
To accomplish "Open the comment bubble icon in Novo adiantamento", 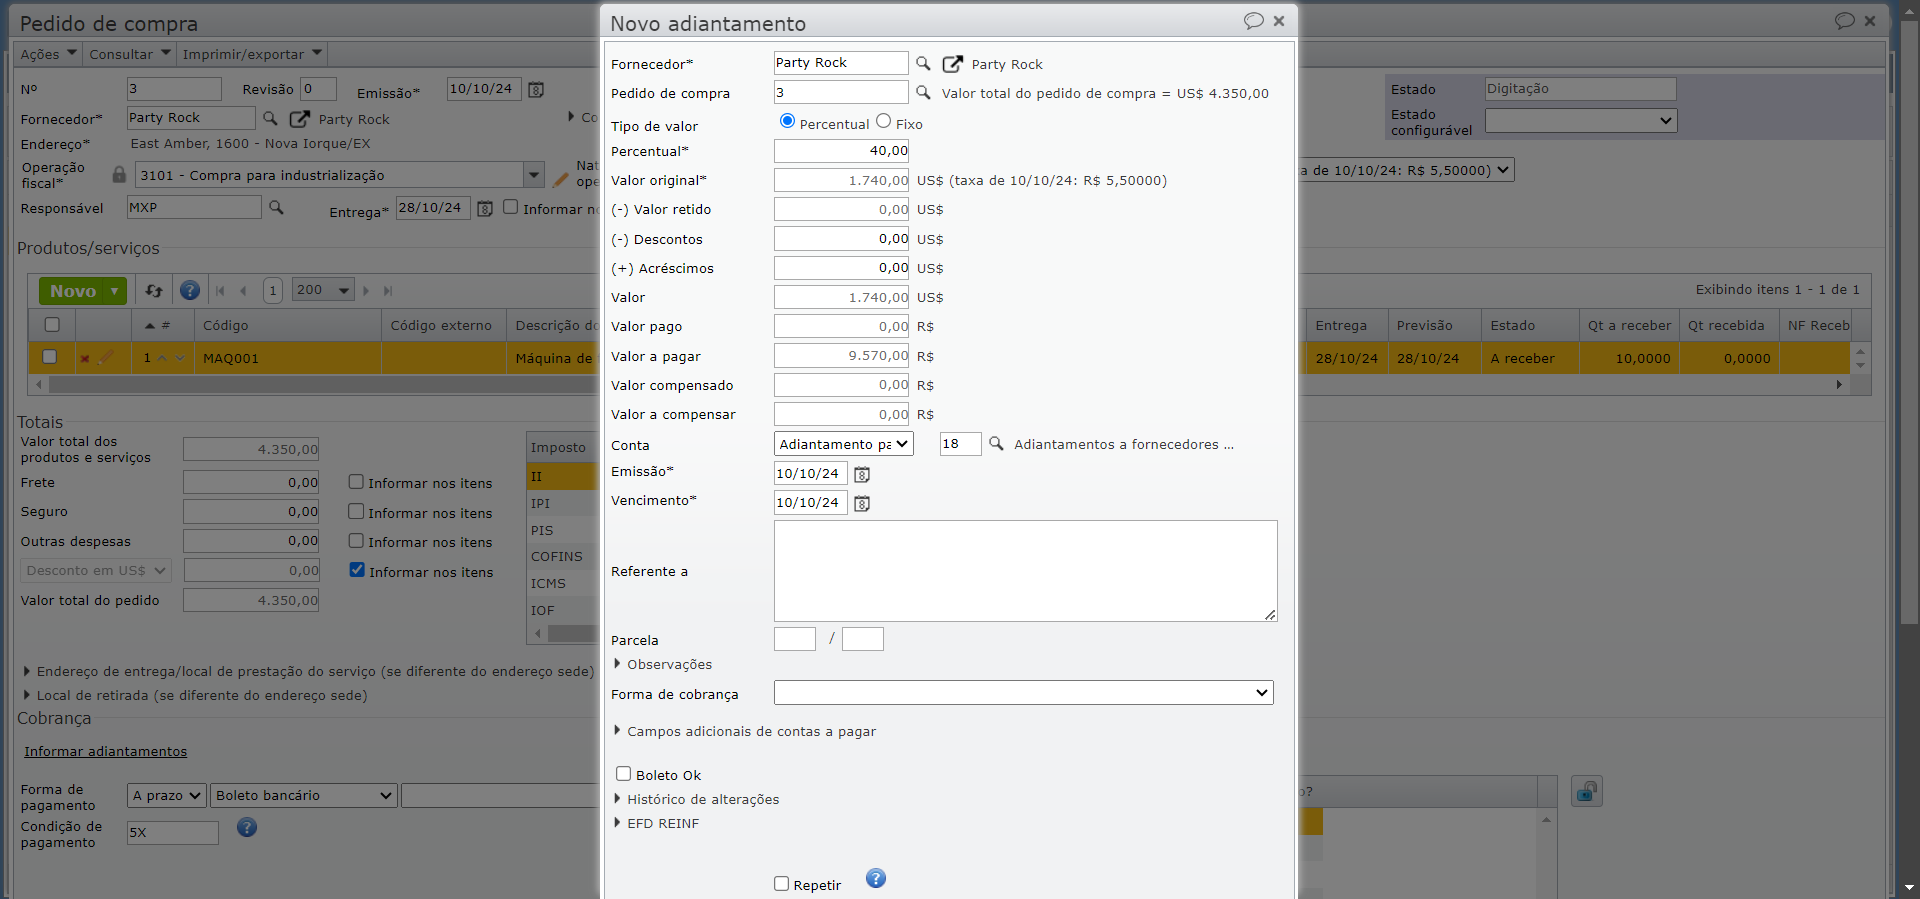I will (1253, 21).
